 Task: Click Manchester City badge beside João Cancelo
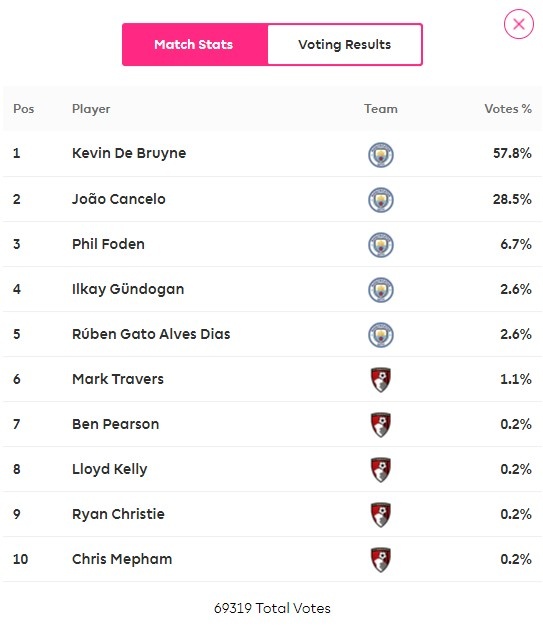click(381, 200)
